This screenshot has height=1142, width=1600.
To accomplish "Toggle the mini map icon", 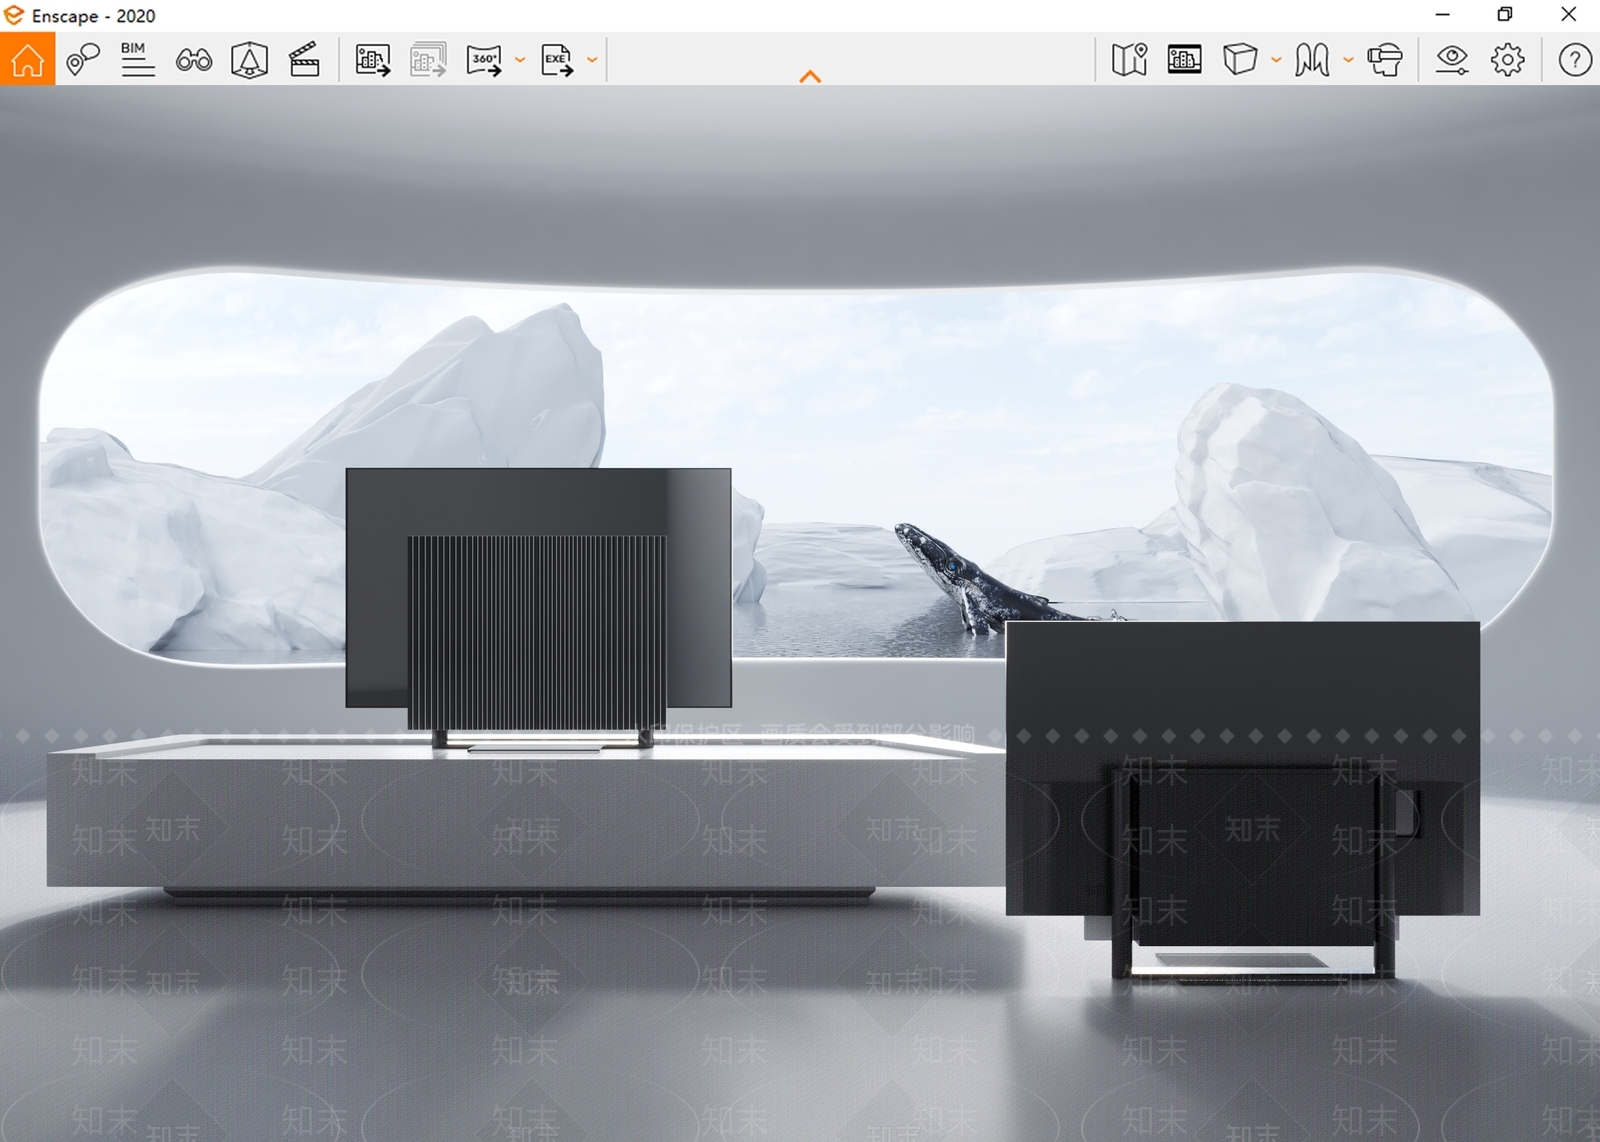I will (1129, 60).
